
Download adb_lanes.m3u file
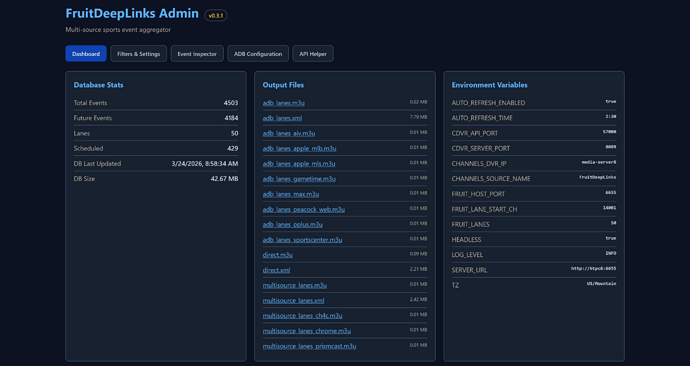pos(284,103)
